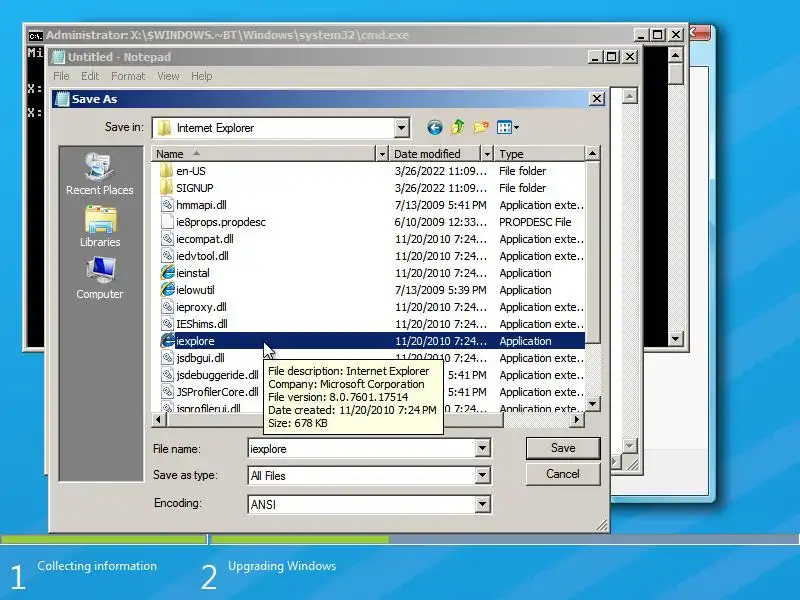Open the Save as type dropdown
The height and width of the screenshot is (600, 800).
(482, 476)
